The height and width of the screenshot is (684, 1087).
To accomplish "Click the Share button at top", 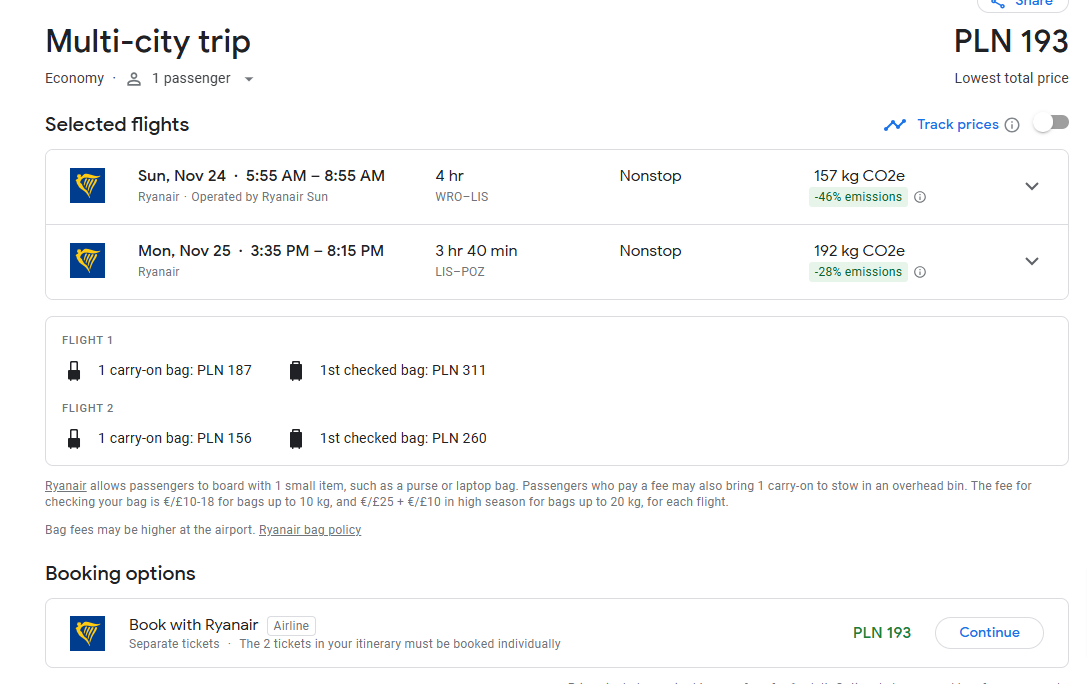I will point(1023,3).
